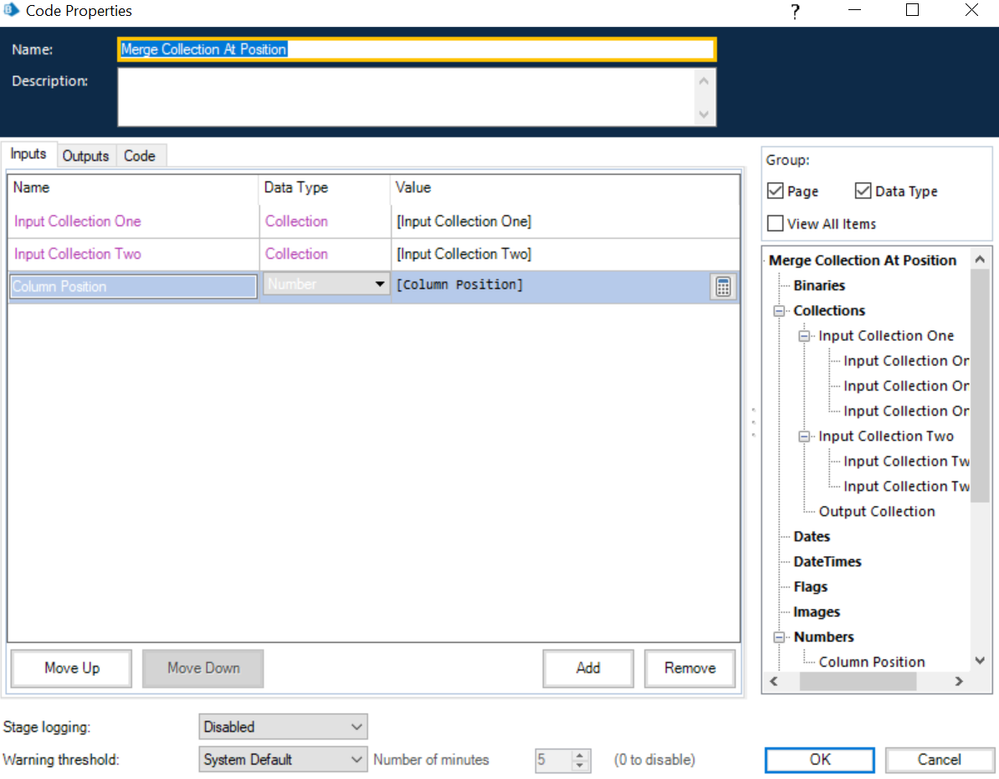This screenshot has height=779, width=999.
Task: Toggle the Page grouping checkbox
Action: 775,191
